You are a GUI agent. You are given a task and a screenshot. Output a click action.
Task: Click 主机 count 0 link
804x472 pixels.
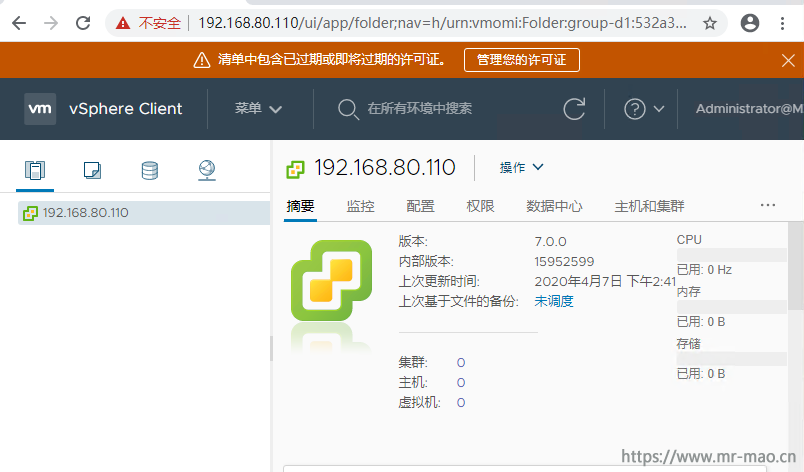(x=461, y=383)
